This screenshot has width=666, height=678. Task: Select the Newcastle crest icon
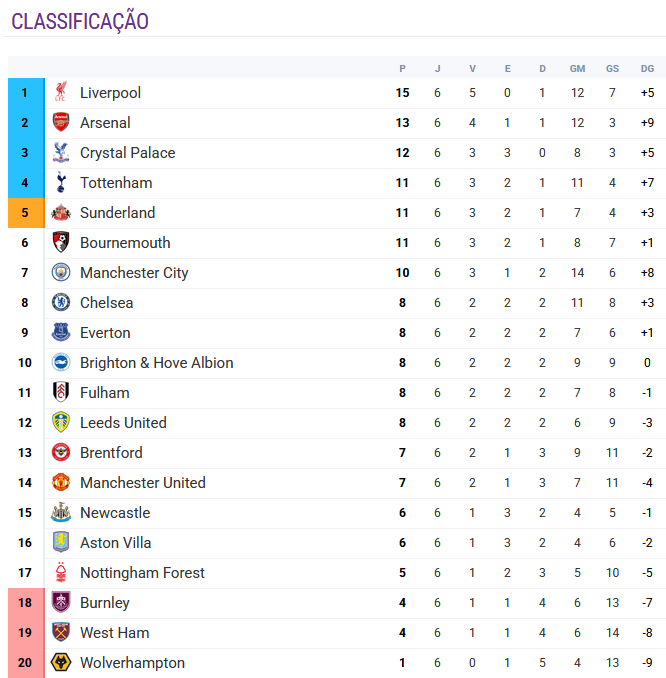click(x=61, y=513)
